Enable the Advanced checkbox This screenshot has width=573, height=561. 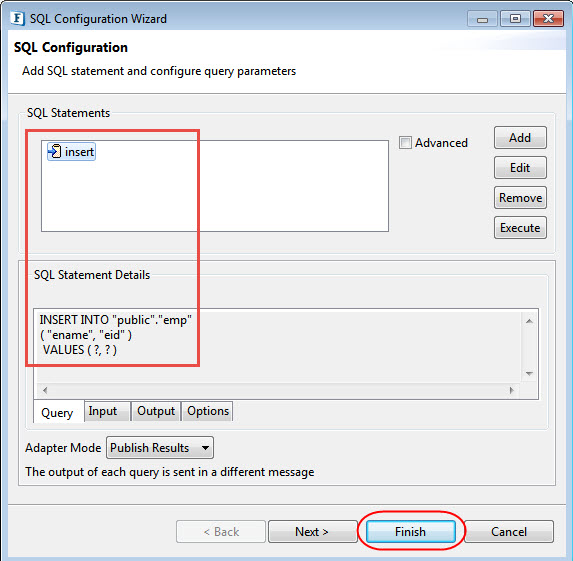pyautogui.click(x=405, y=143)
